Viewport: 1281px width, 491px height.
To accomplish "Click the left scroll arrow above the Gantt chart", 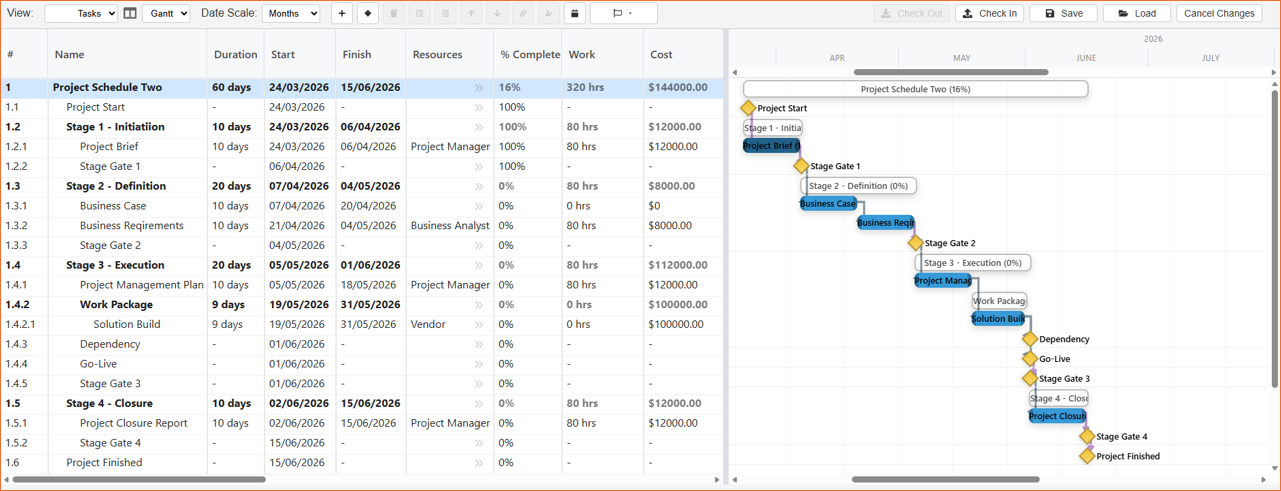I will [x=735, y=72].
